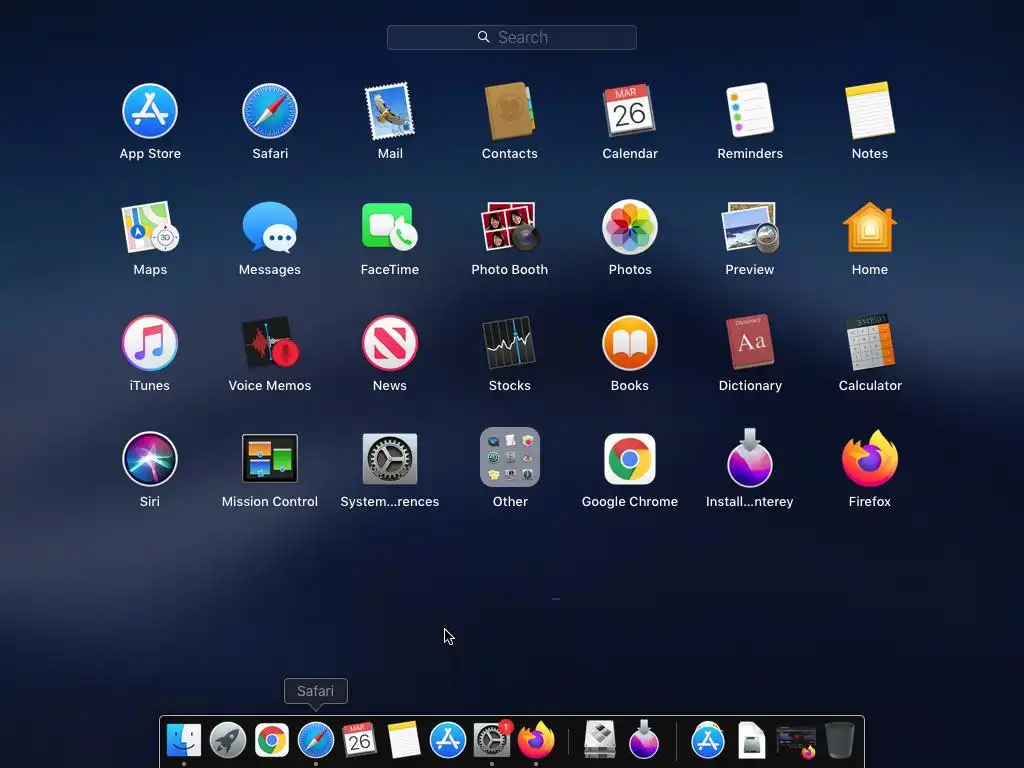Launch the Books app
Image resolution: width=1024 pixels, height=768 pixels.
tap(630, 343)
